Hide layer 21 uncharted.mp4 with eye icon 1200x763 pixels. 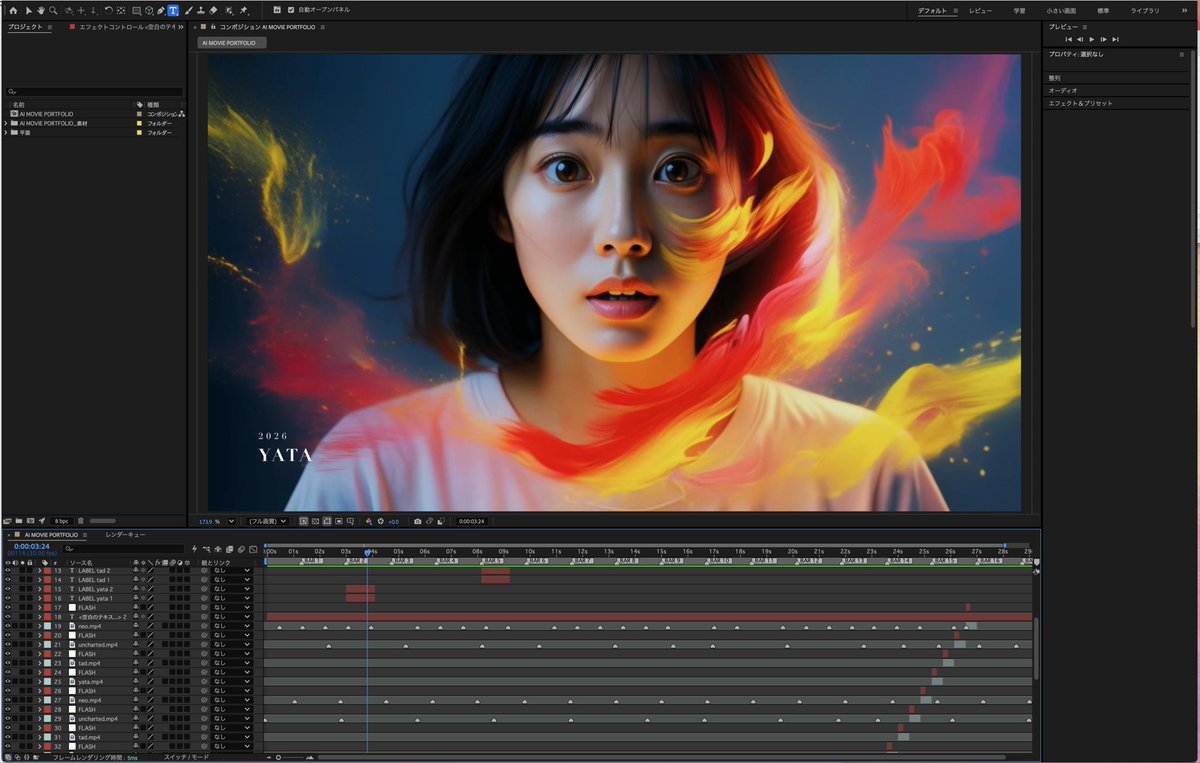pyautogui.click(x=7, y=645)
